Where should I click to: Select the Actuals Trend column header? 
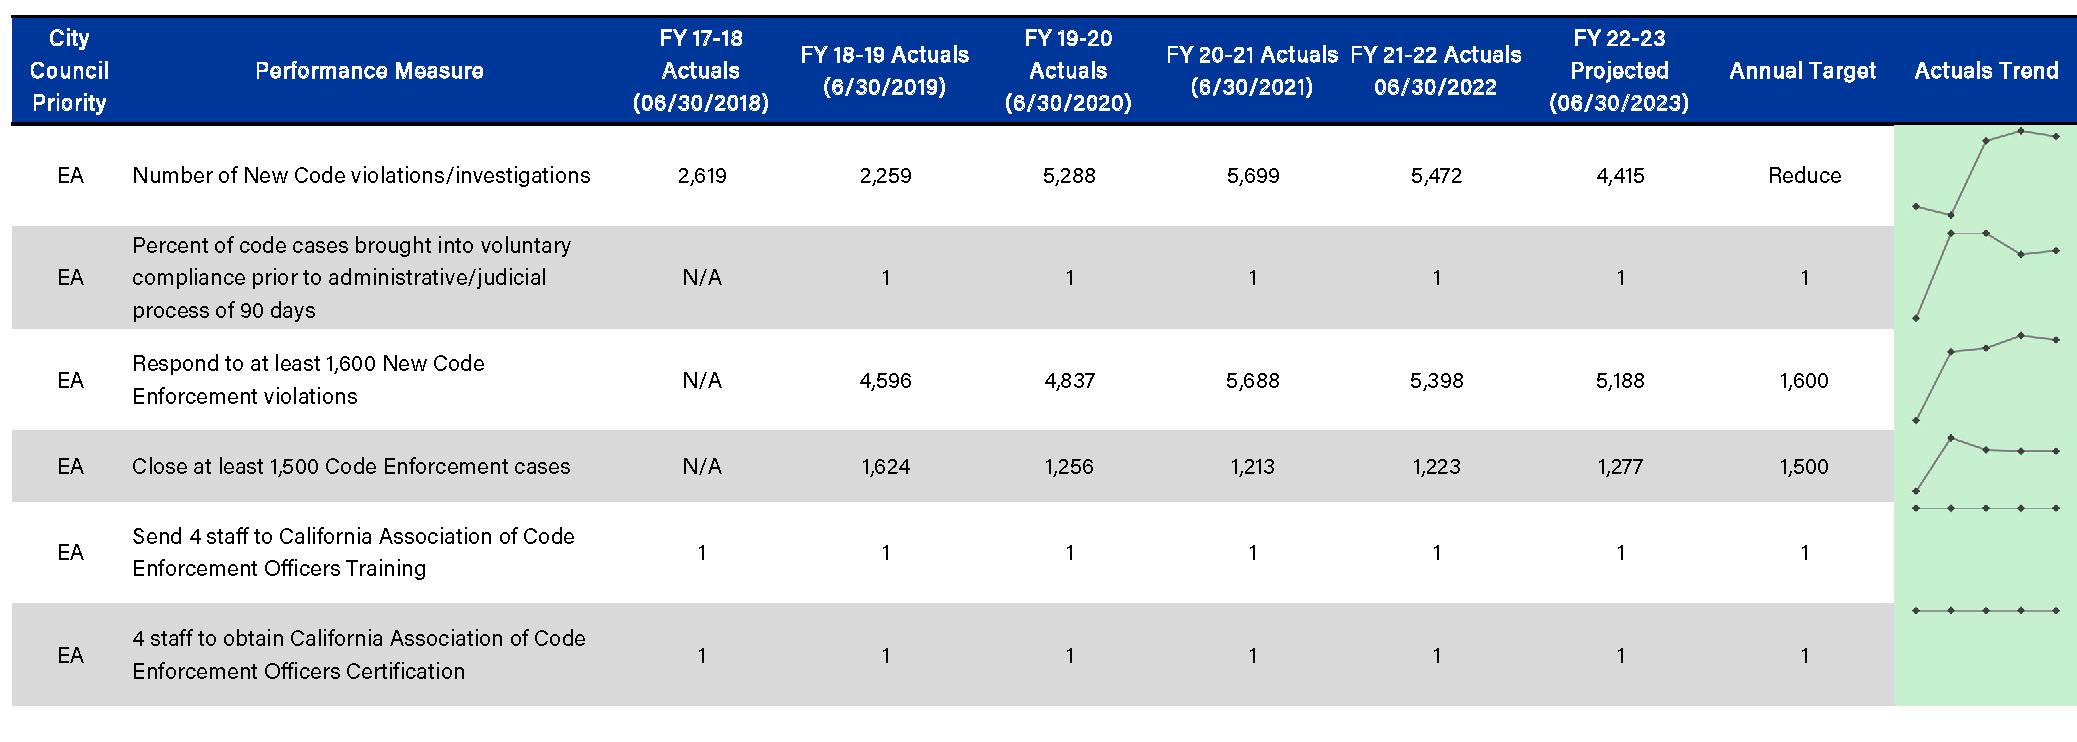coord(1986,71)
